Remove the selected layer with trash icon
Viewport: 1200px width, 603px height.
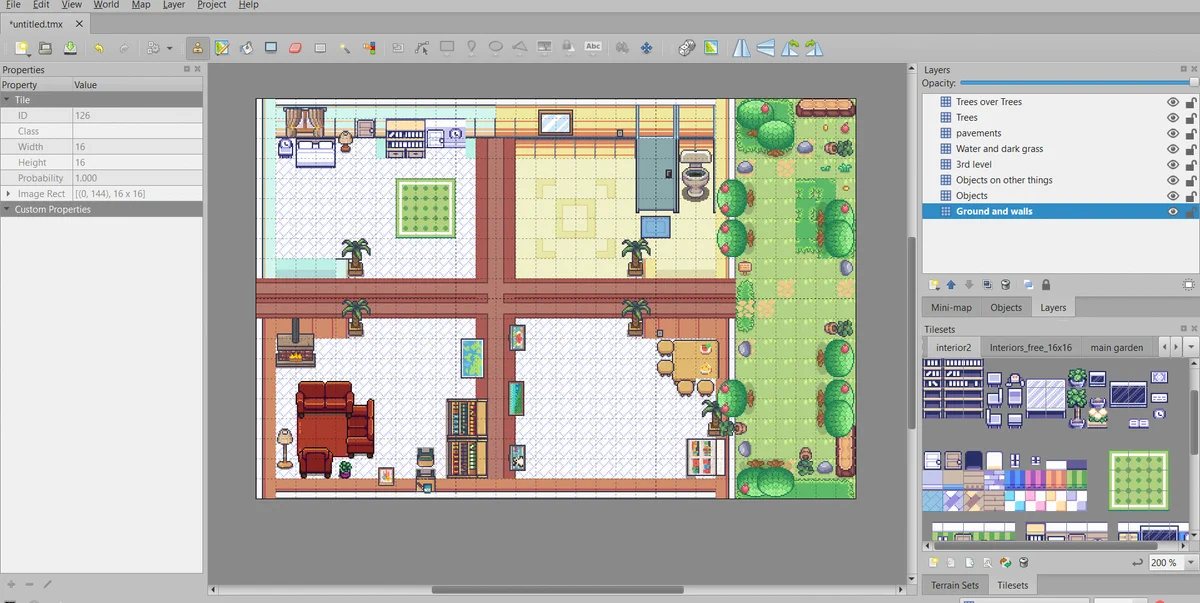click(1005, 285)
